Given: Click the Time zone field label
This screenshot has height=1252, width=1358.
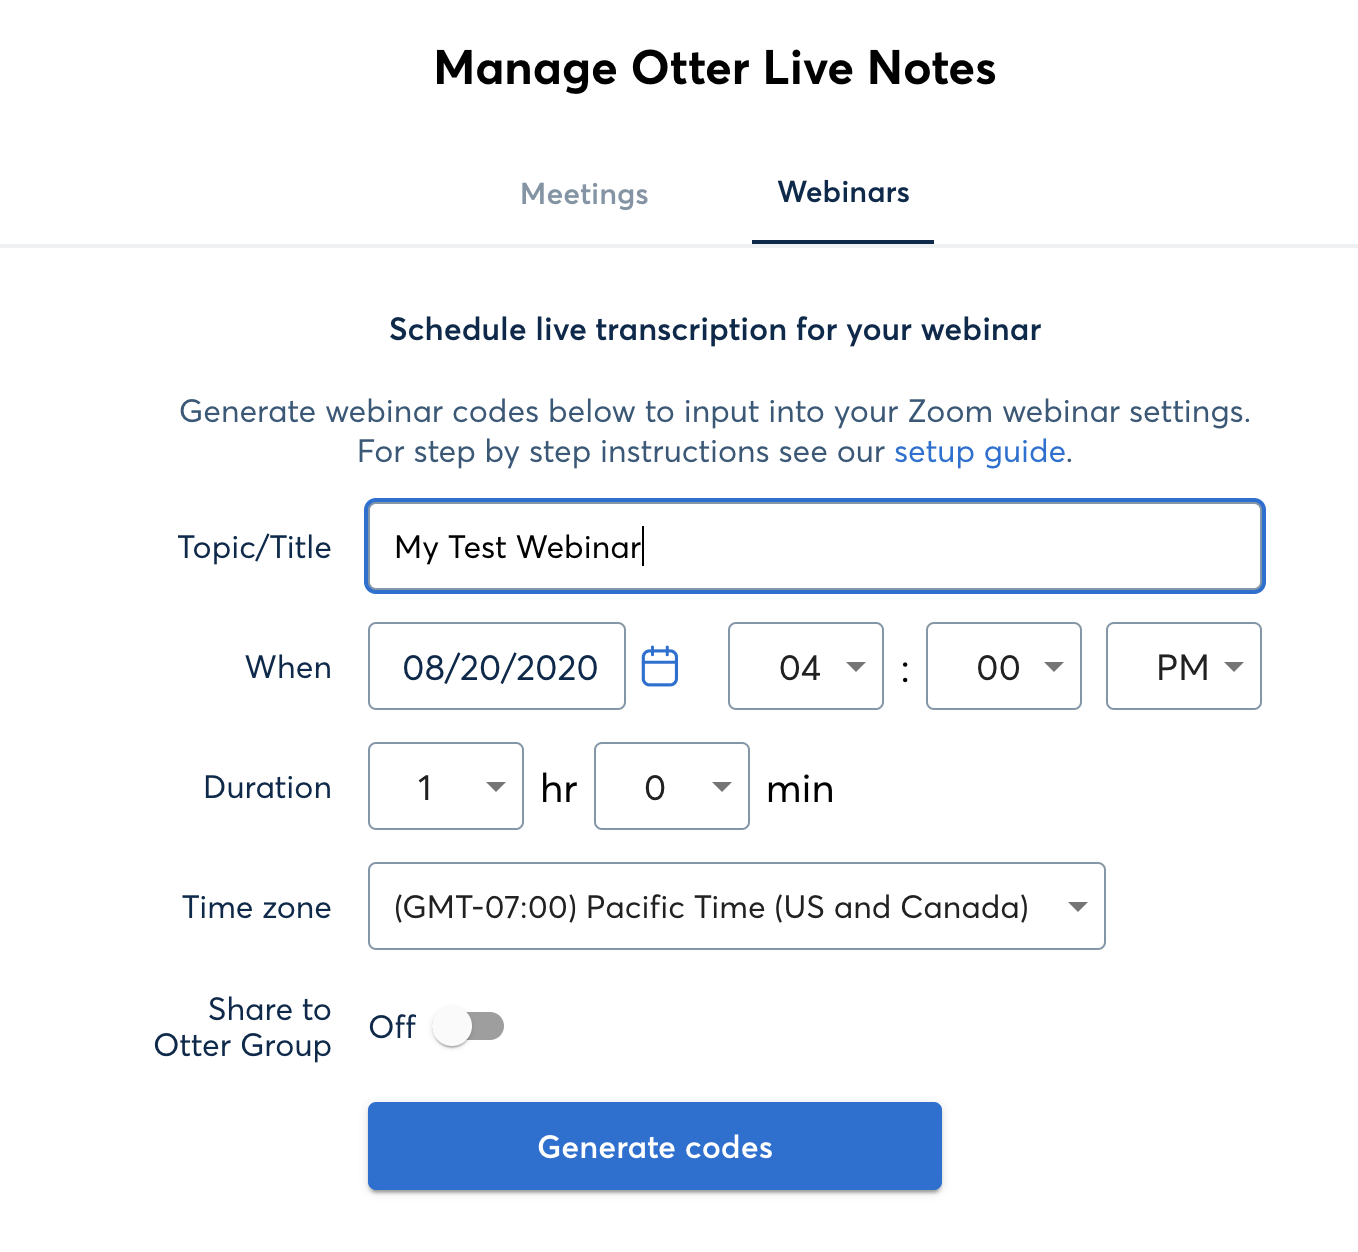Looking at the screenshot, I should point(256,908).
